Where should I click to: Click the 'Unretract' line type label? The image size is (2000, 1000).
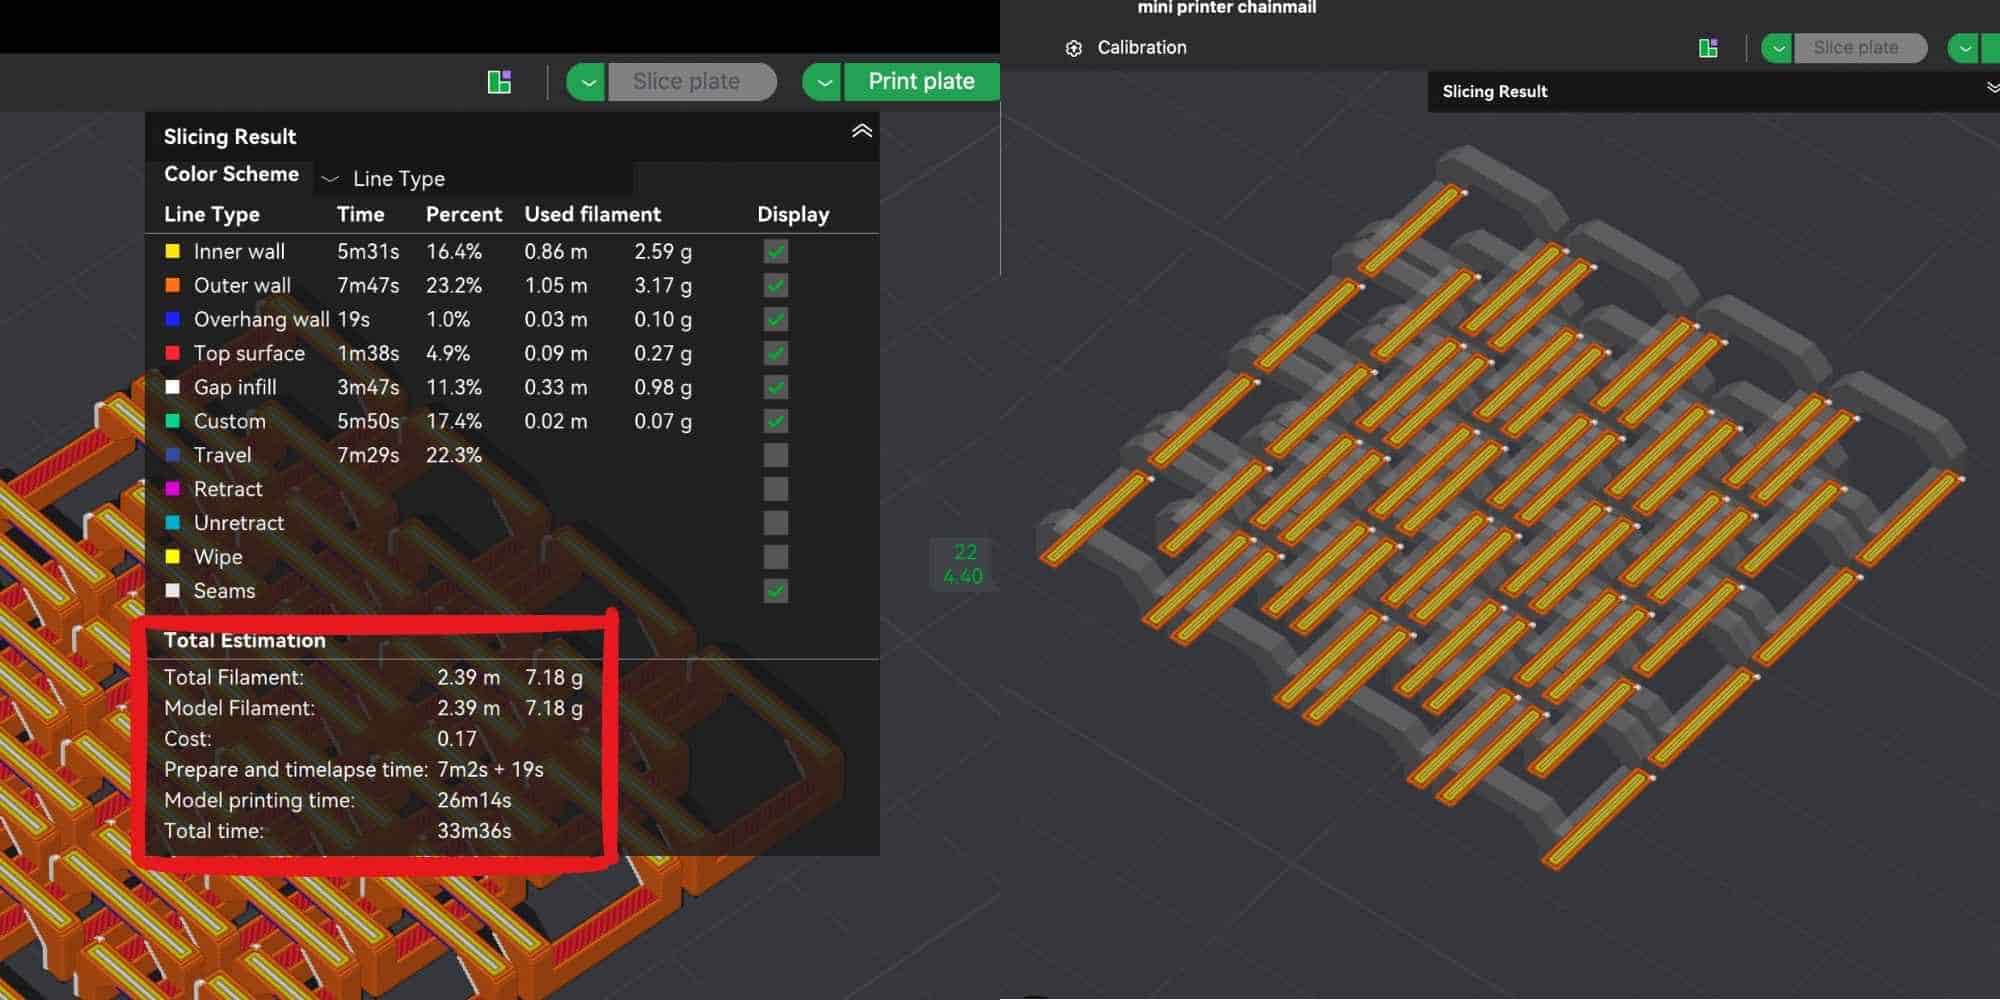tap(239, 524)
